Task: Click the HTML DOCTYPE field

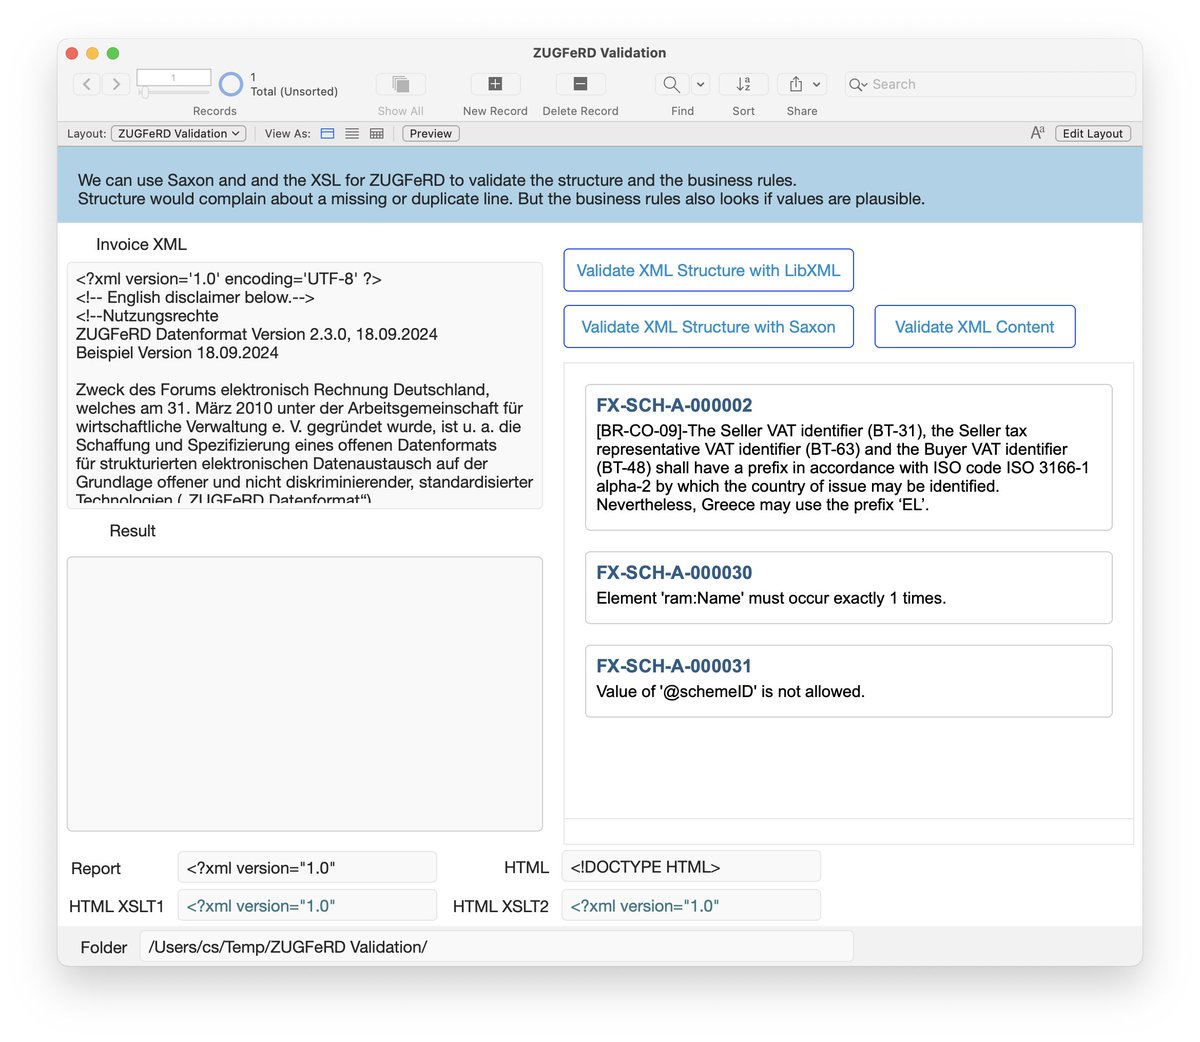Action: click(x=691, y=867)
